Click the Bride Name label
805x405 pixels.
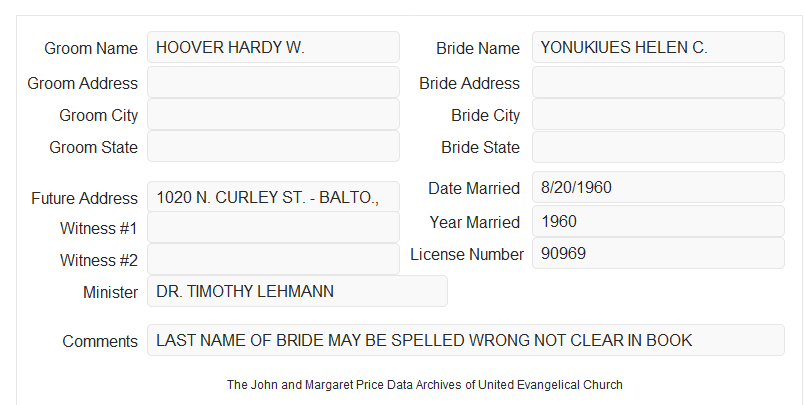pos(477,48)
